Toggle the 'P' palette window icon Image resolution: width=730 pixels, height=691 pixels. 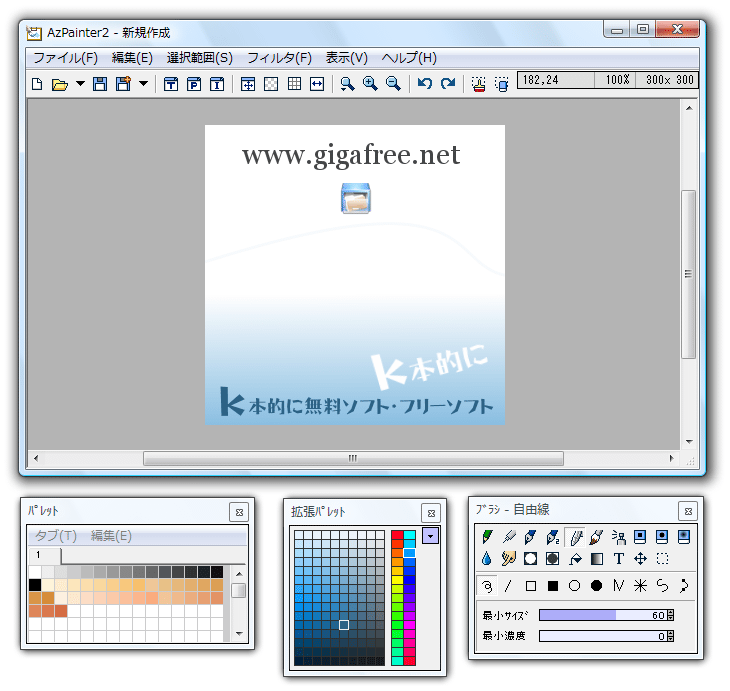[194, 84]
